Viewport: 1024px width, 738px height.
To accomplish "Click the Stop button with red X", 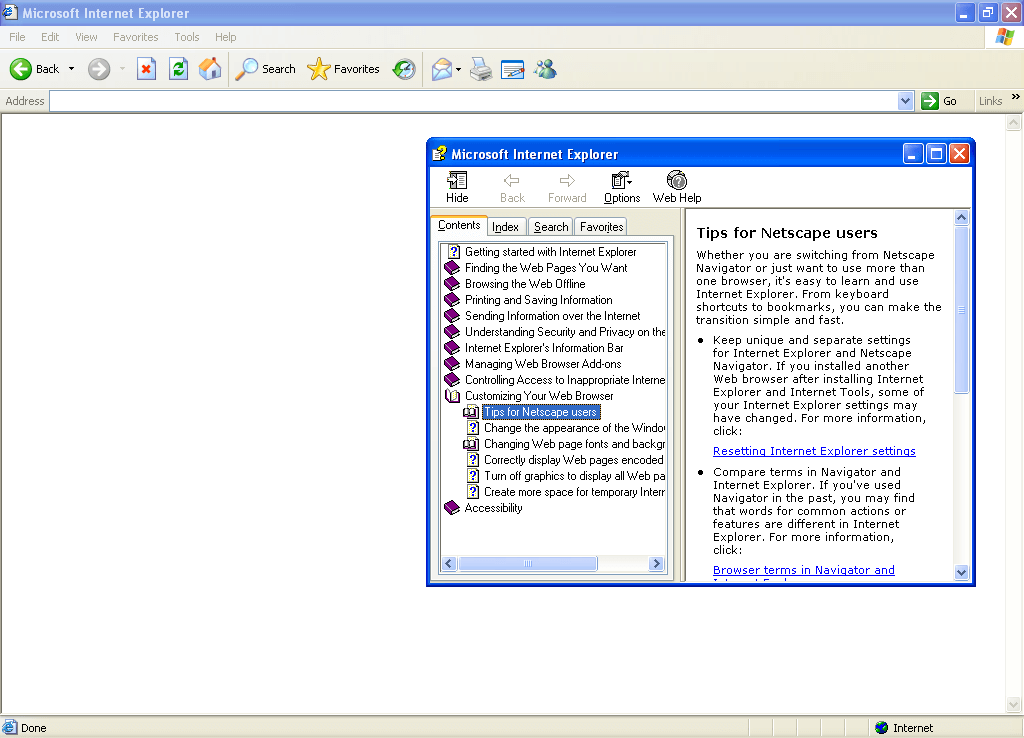I will pyautogui.click(x=146, y=69).
